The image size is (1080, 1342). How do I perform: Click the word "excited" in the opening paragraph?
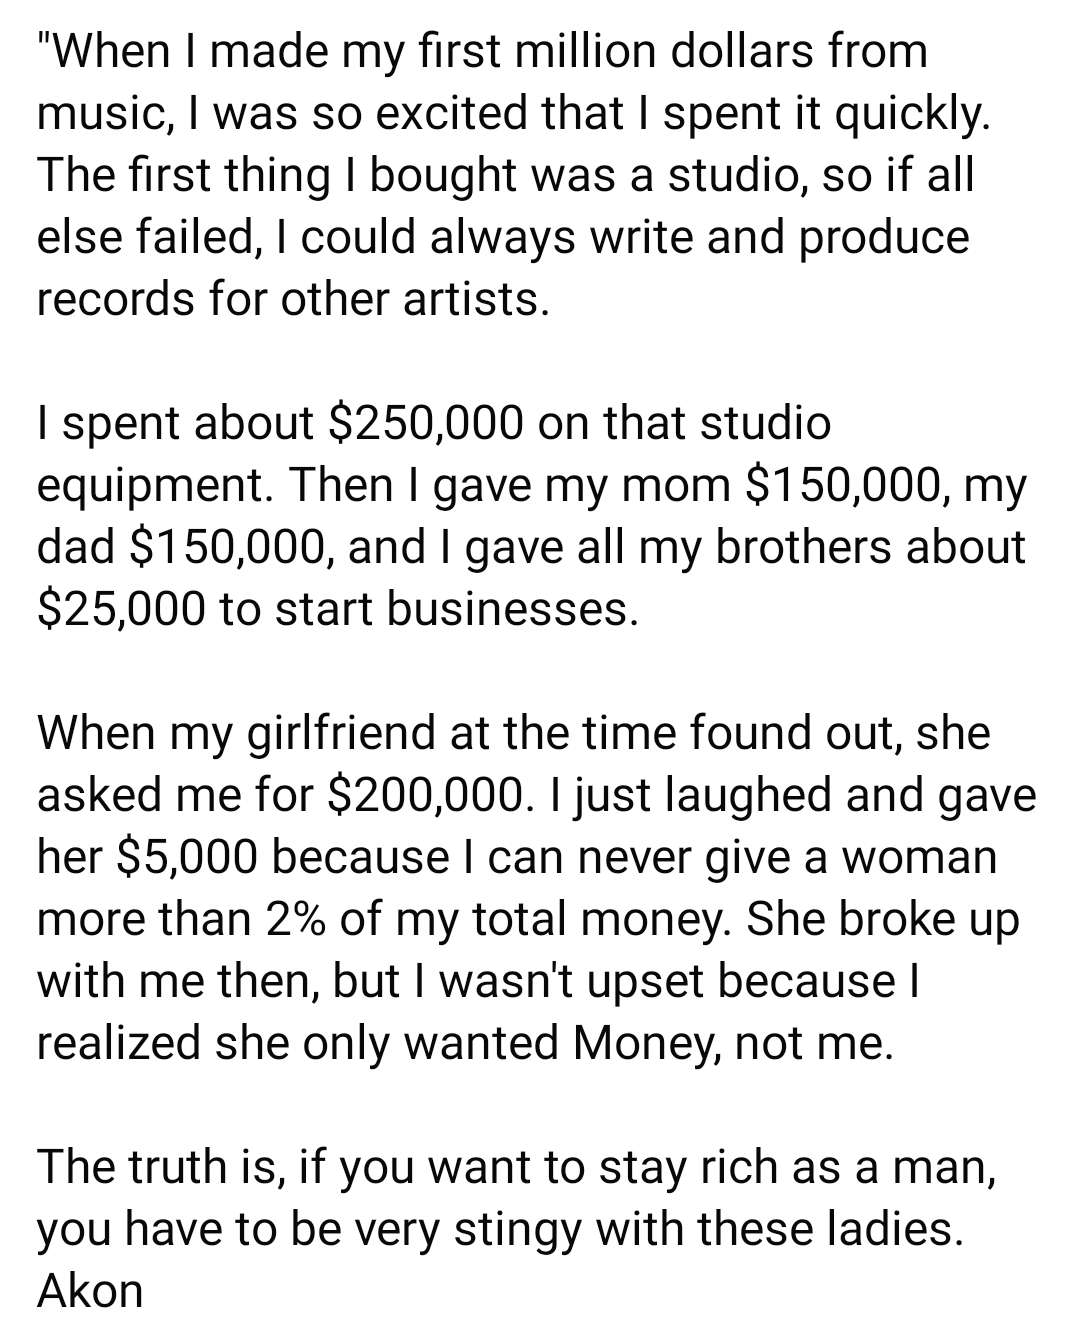471,113
